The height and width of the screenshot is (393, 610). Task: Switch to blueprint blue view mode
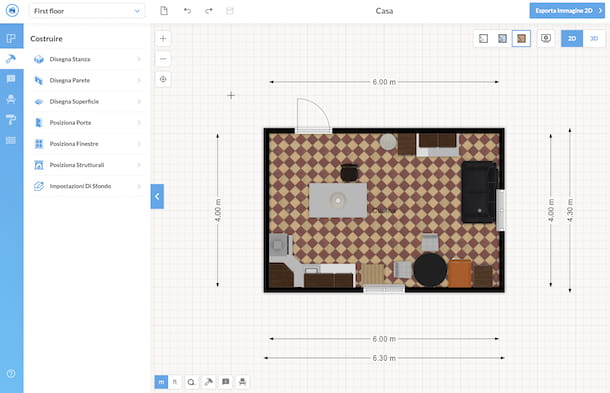[x=502, y=38]
